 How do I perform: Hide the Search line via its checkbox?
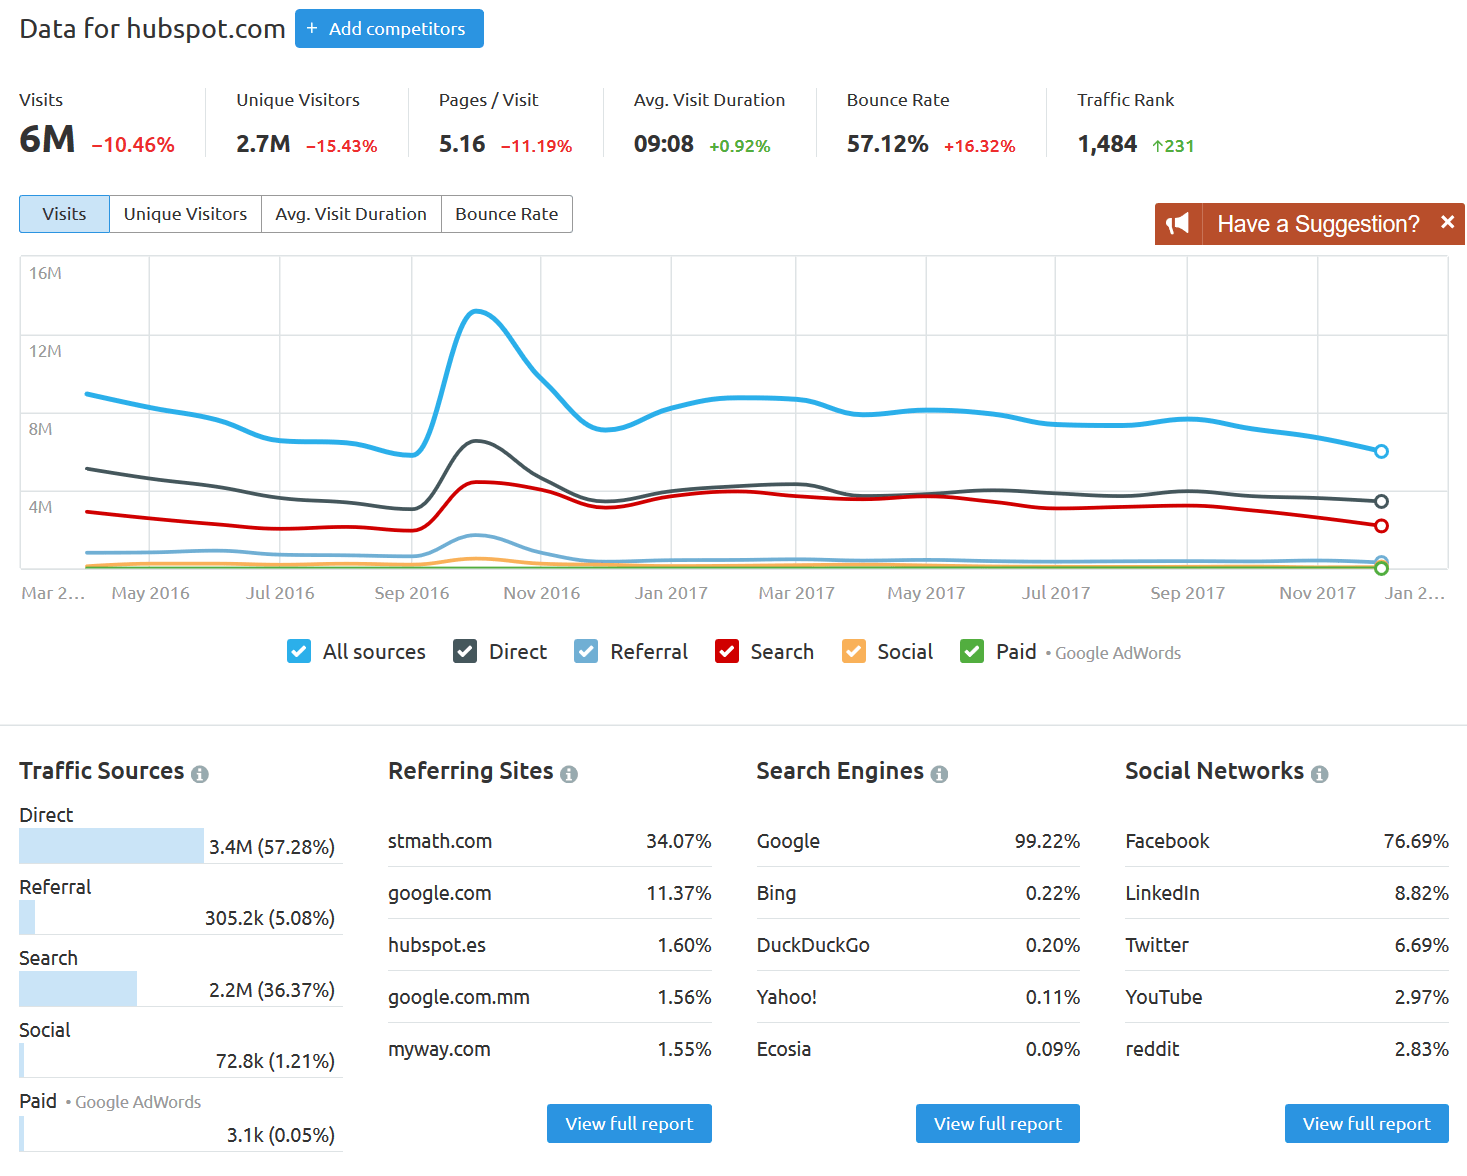coord(727,652)
